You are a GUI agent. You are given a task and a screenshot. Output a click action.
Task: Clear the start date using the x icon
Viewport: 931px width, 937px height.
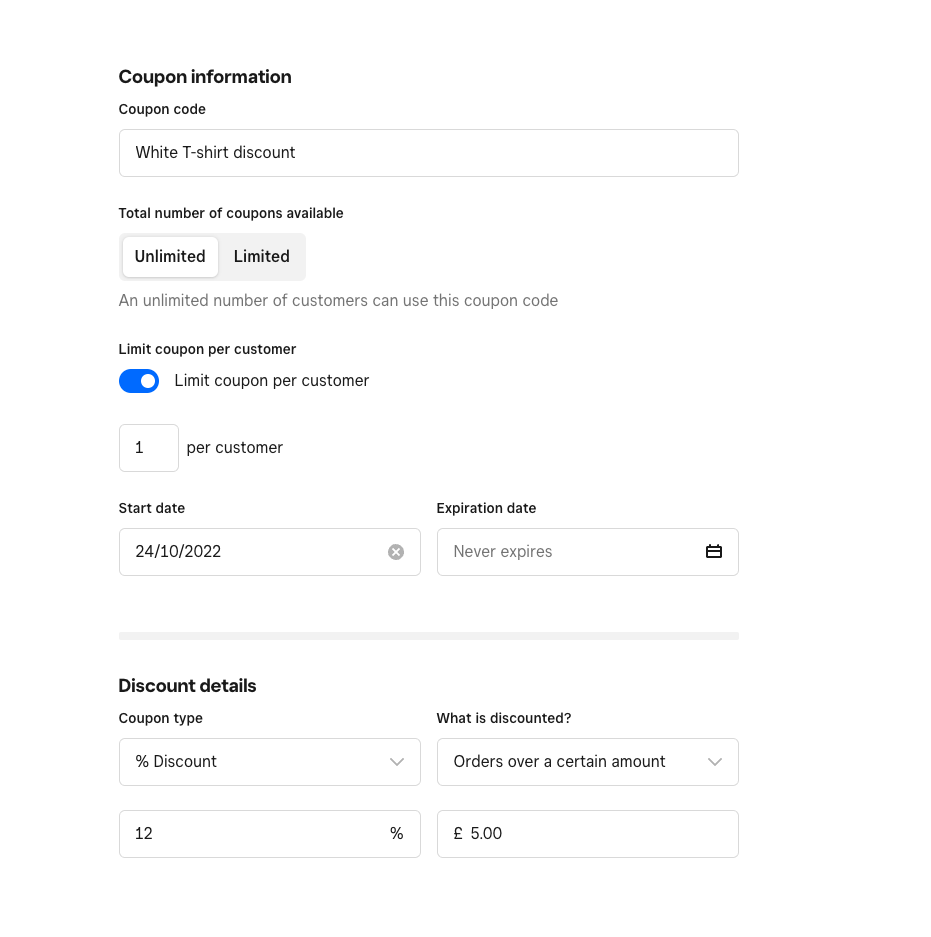(x=396, y=551)
